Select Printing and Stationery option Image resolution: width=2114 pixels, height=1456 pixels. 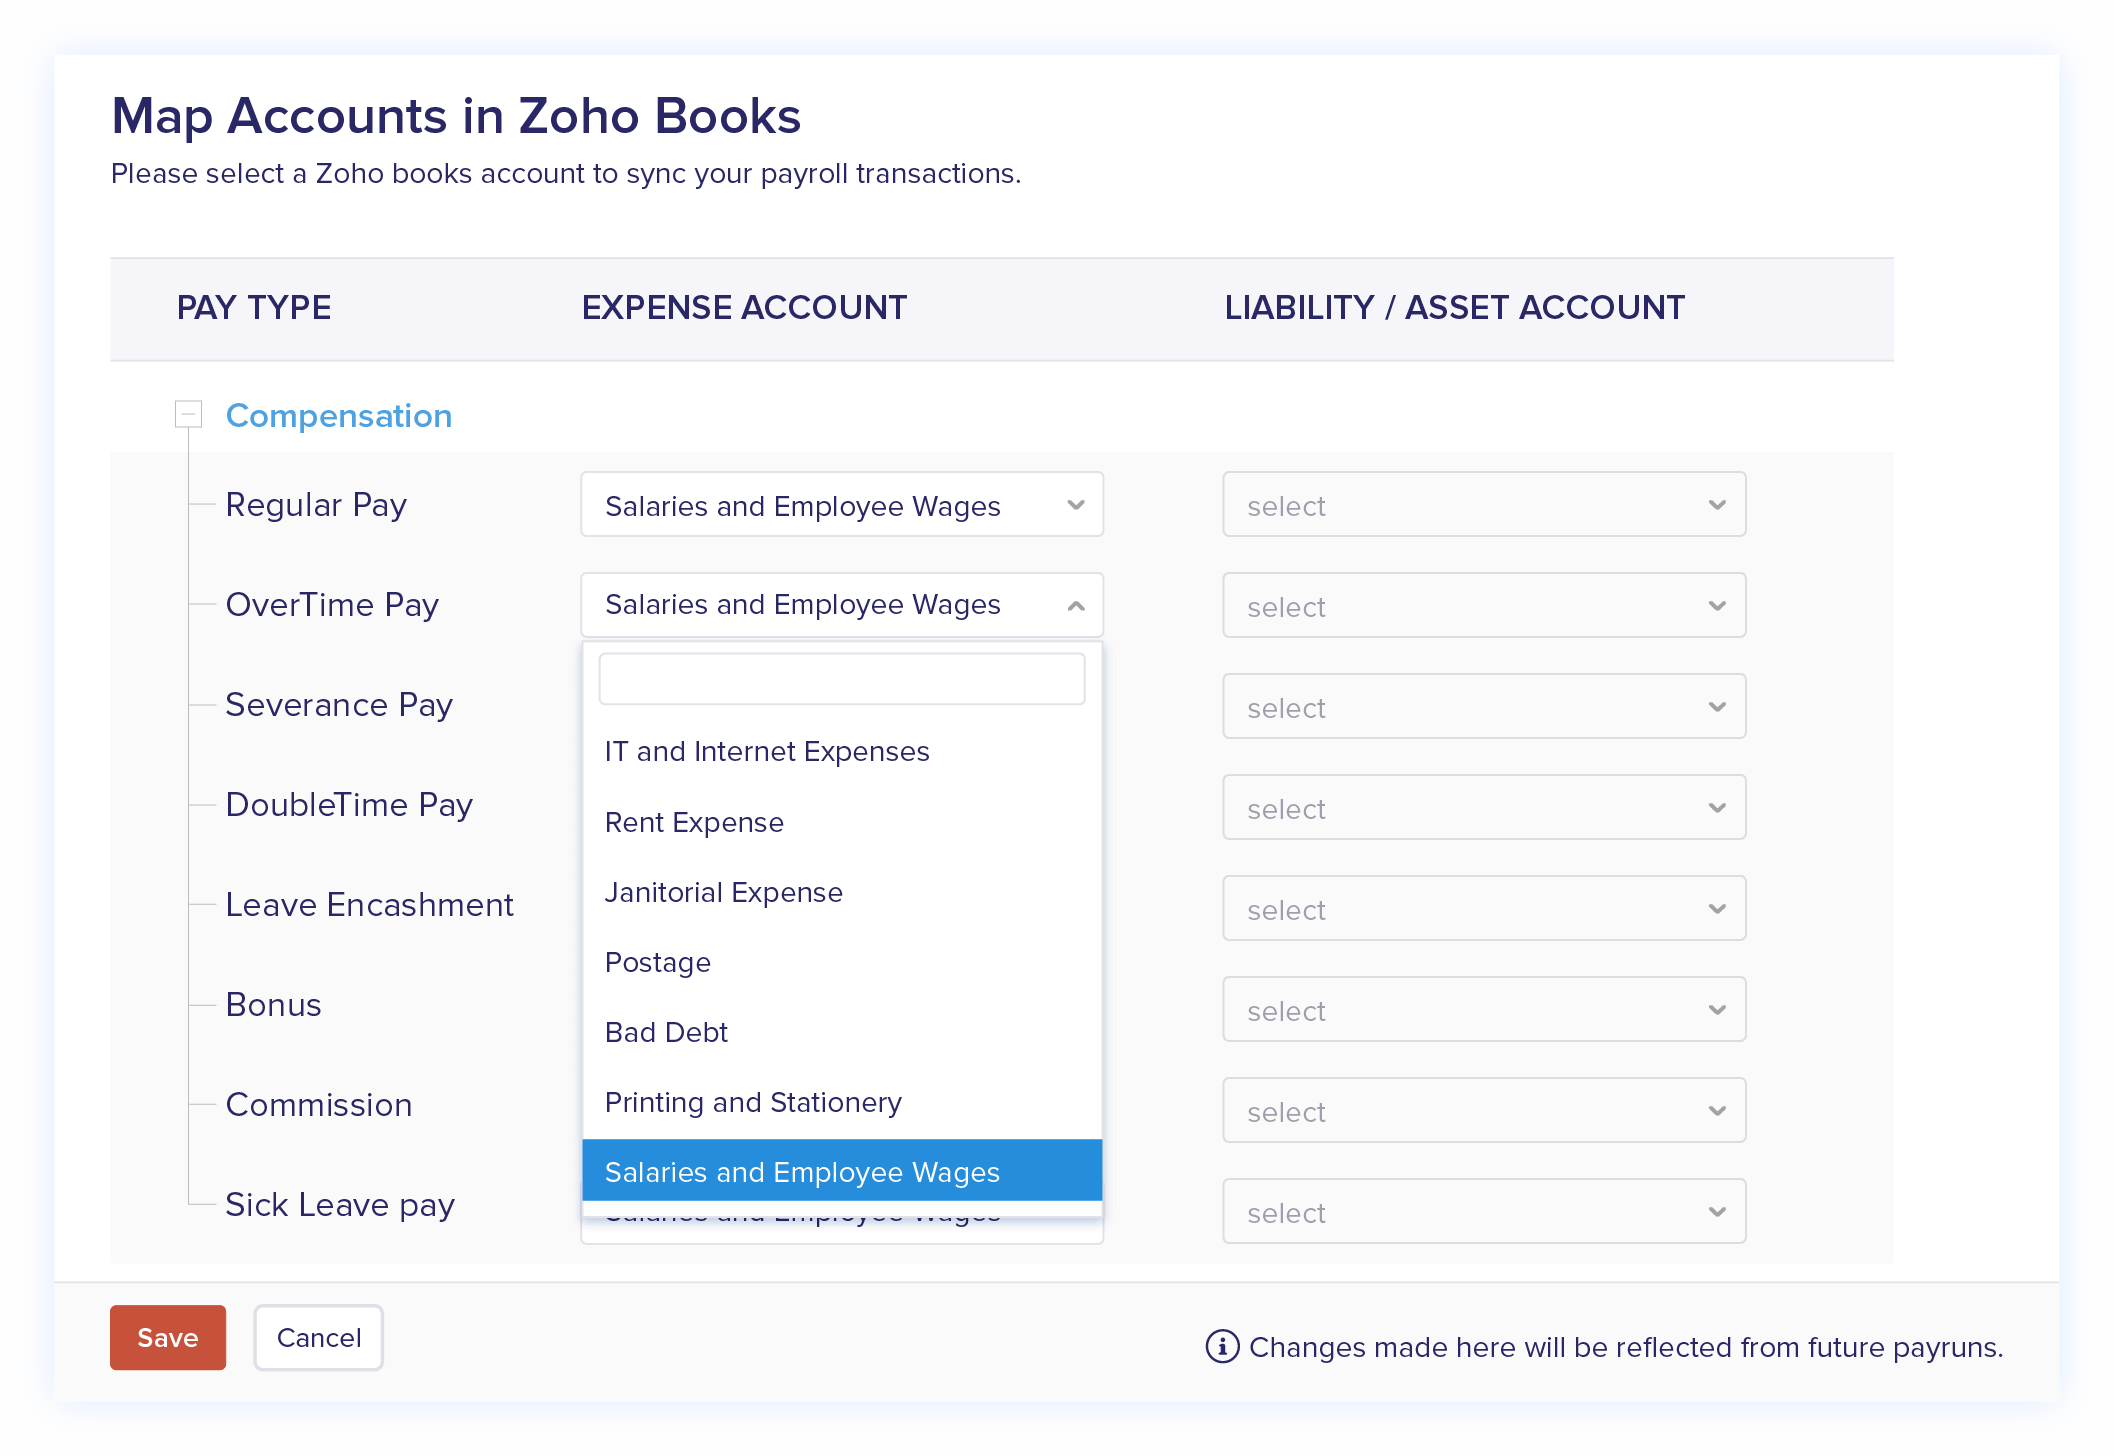point(753,1103)
